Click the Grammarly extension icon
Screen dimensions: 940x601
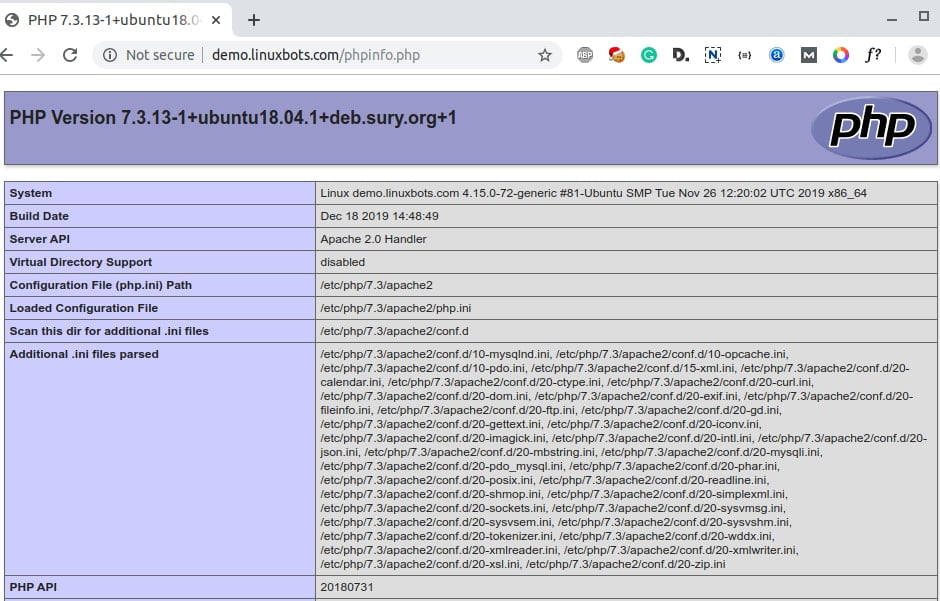[649, 55]
